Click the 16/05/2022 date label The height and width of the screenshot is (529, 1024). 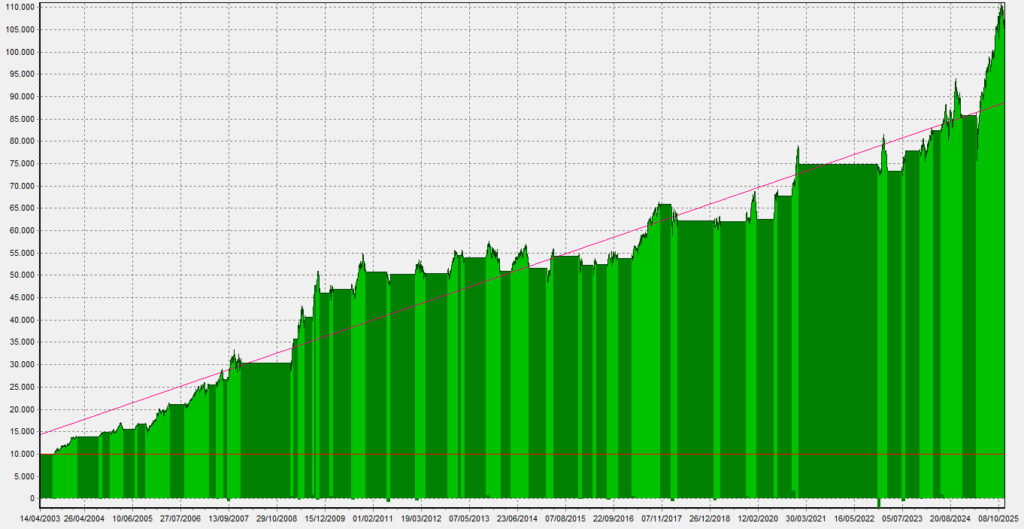855,519
